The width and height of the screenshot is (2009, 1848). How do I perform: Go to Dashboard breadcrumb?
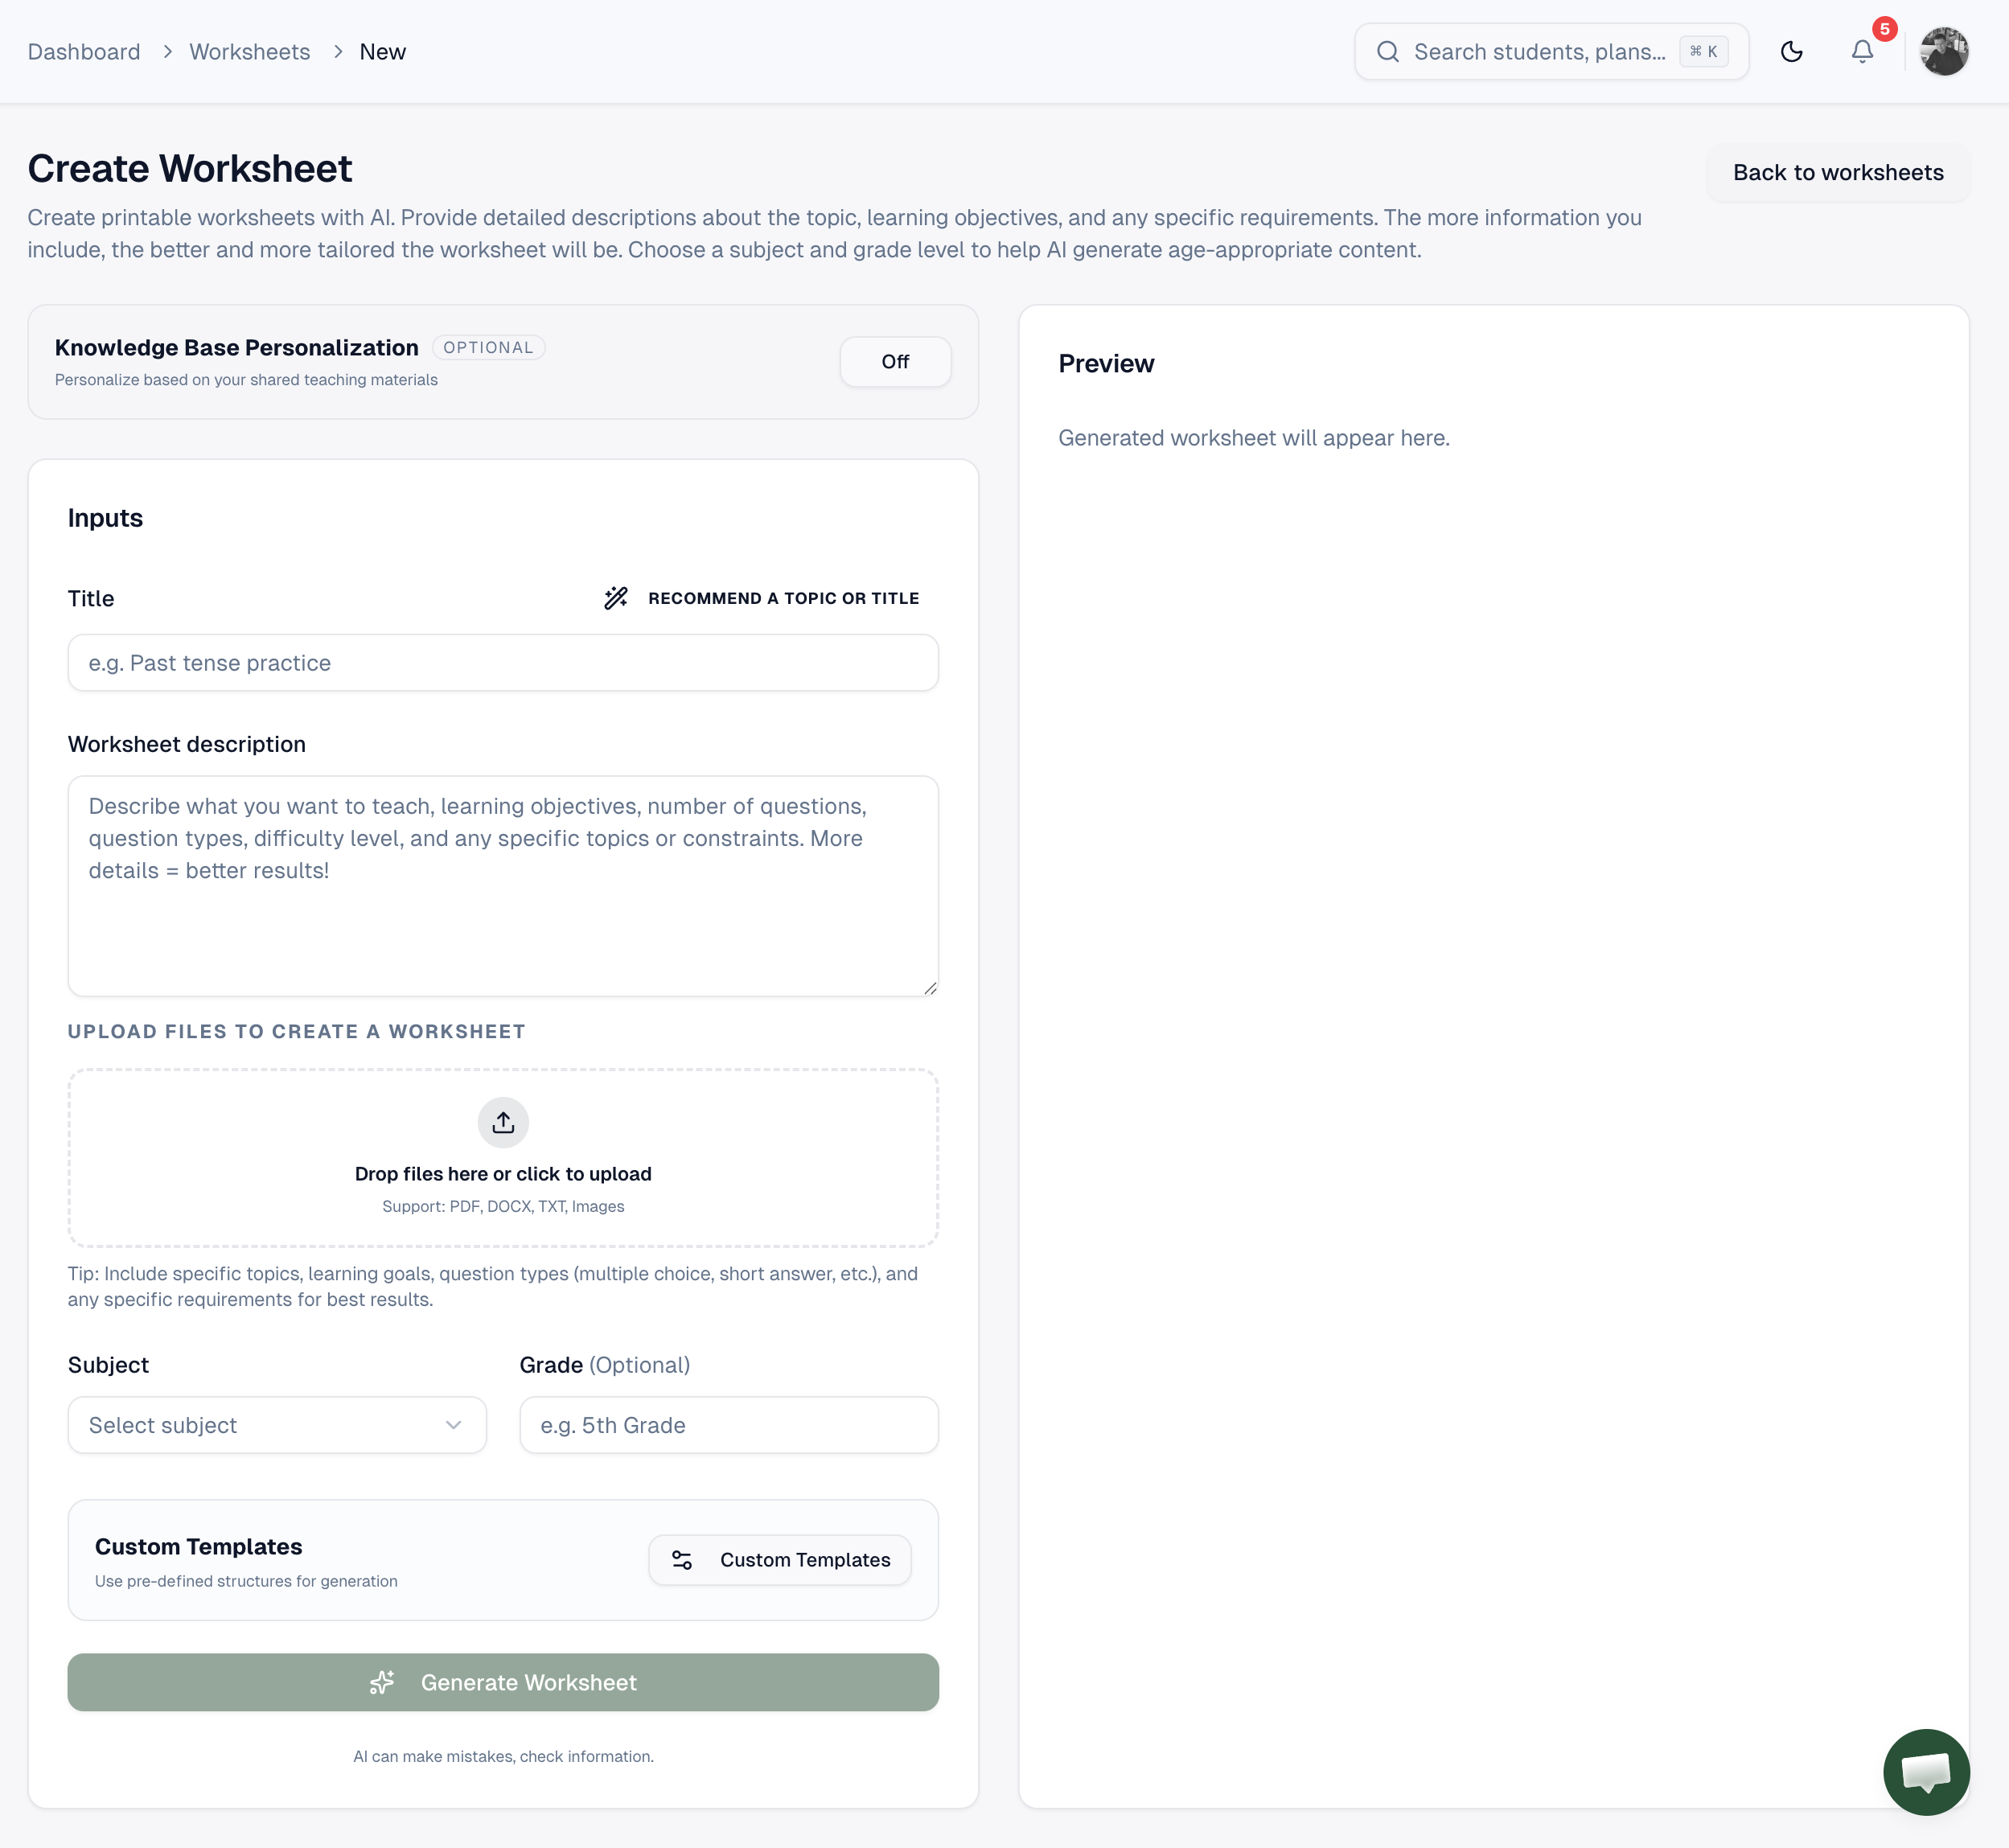[x=84, y=52]
